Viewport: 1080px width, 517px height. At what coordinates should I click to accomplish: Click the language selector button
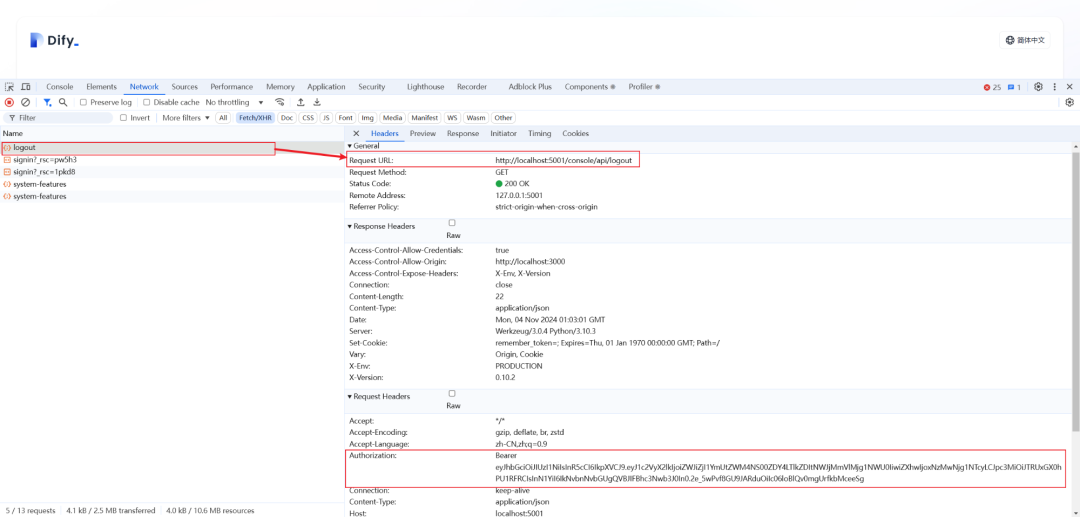click(x=1025, y=40)
